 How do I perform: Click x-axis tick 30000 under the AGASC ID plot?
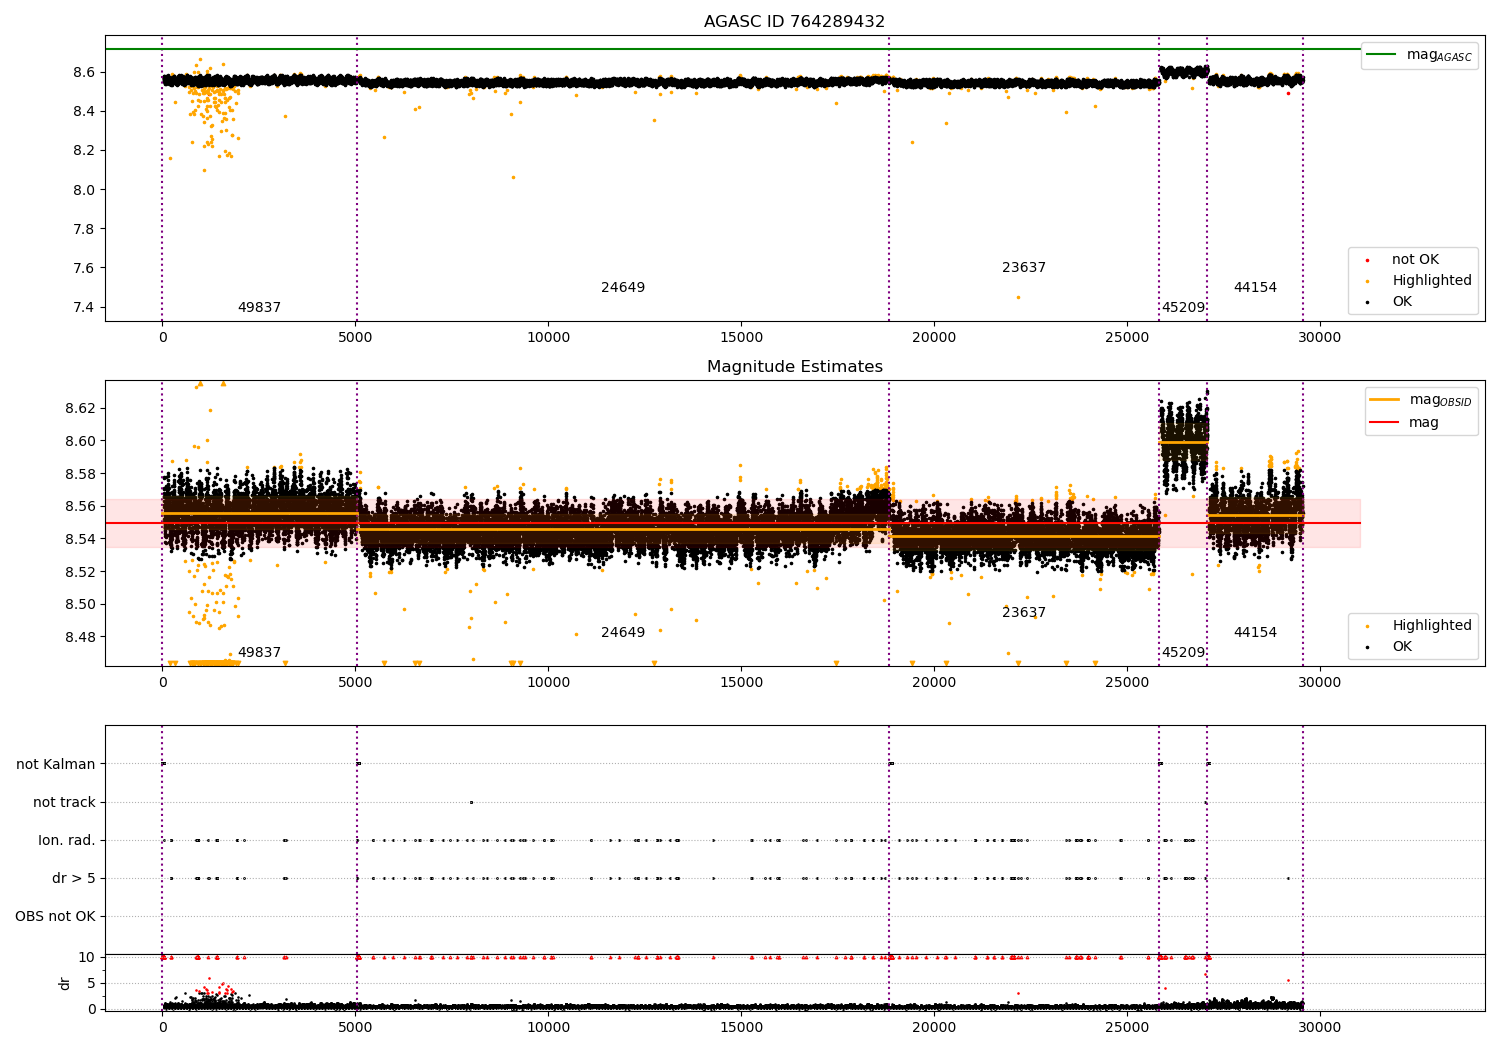[x=1319, y=338]
